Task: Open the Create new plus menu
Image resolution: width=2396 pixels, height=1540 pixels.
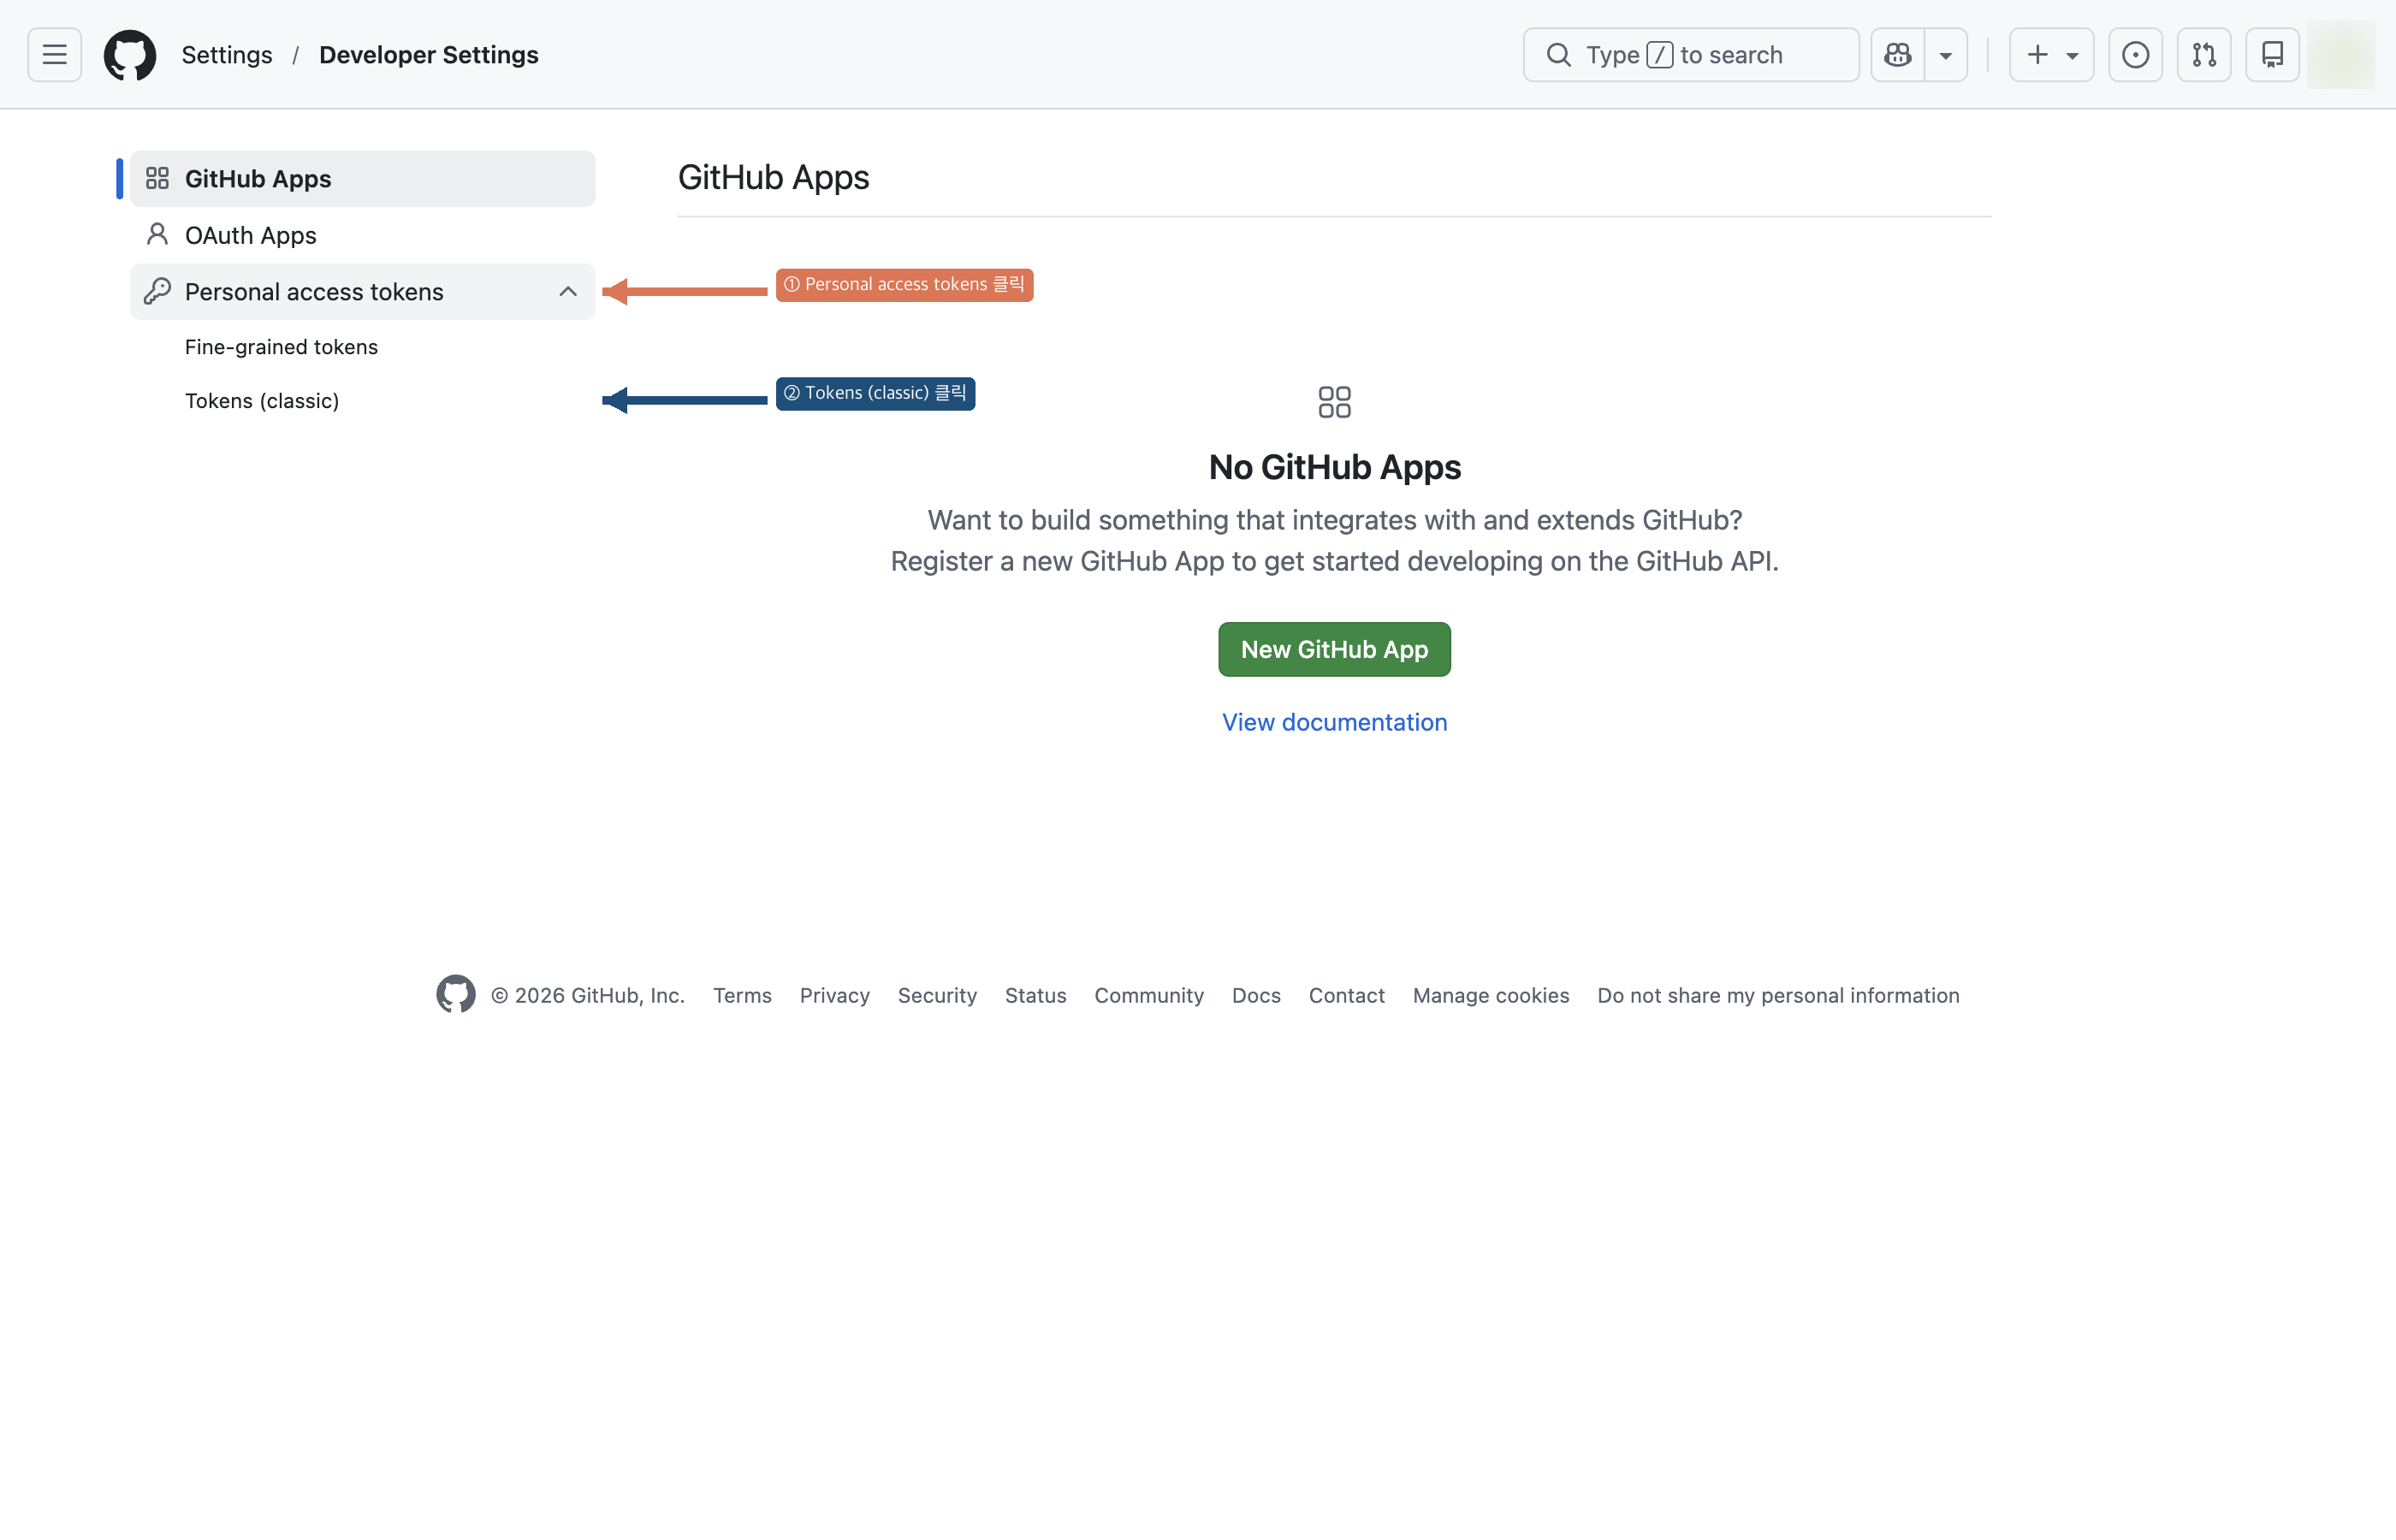Action: [x=2051, y=55]
